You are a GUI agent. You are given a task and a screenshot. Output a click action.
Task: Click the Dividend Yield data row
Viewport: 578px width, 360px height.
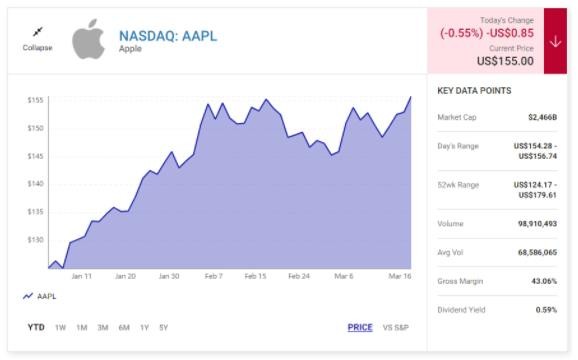click(497, 310)
